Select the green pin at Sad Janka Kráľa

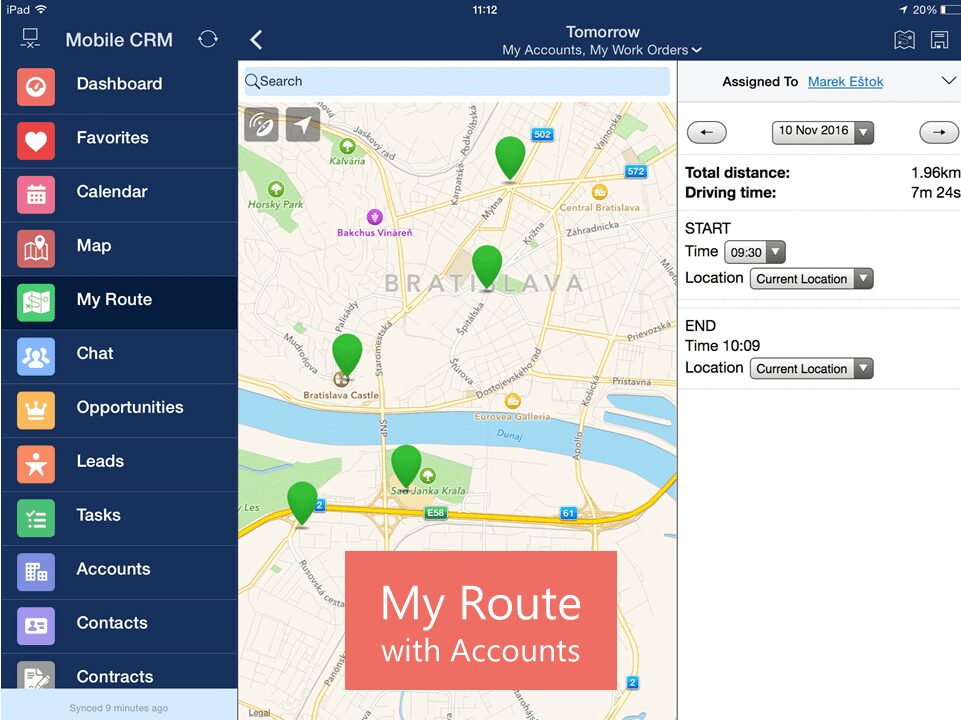click(406, 466)
